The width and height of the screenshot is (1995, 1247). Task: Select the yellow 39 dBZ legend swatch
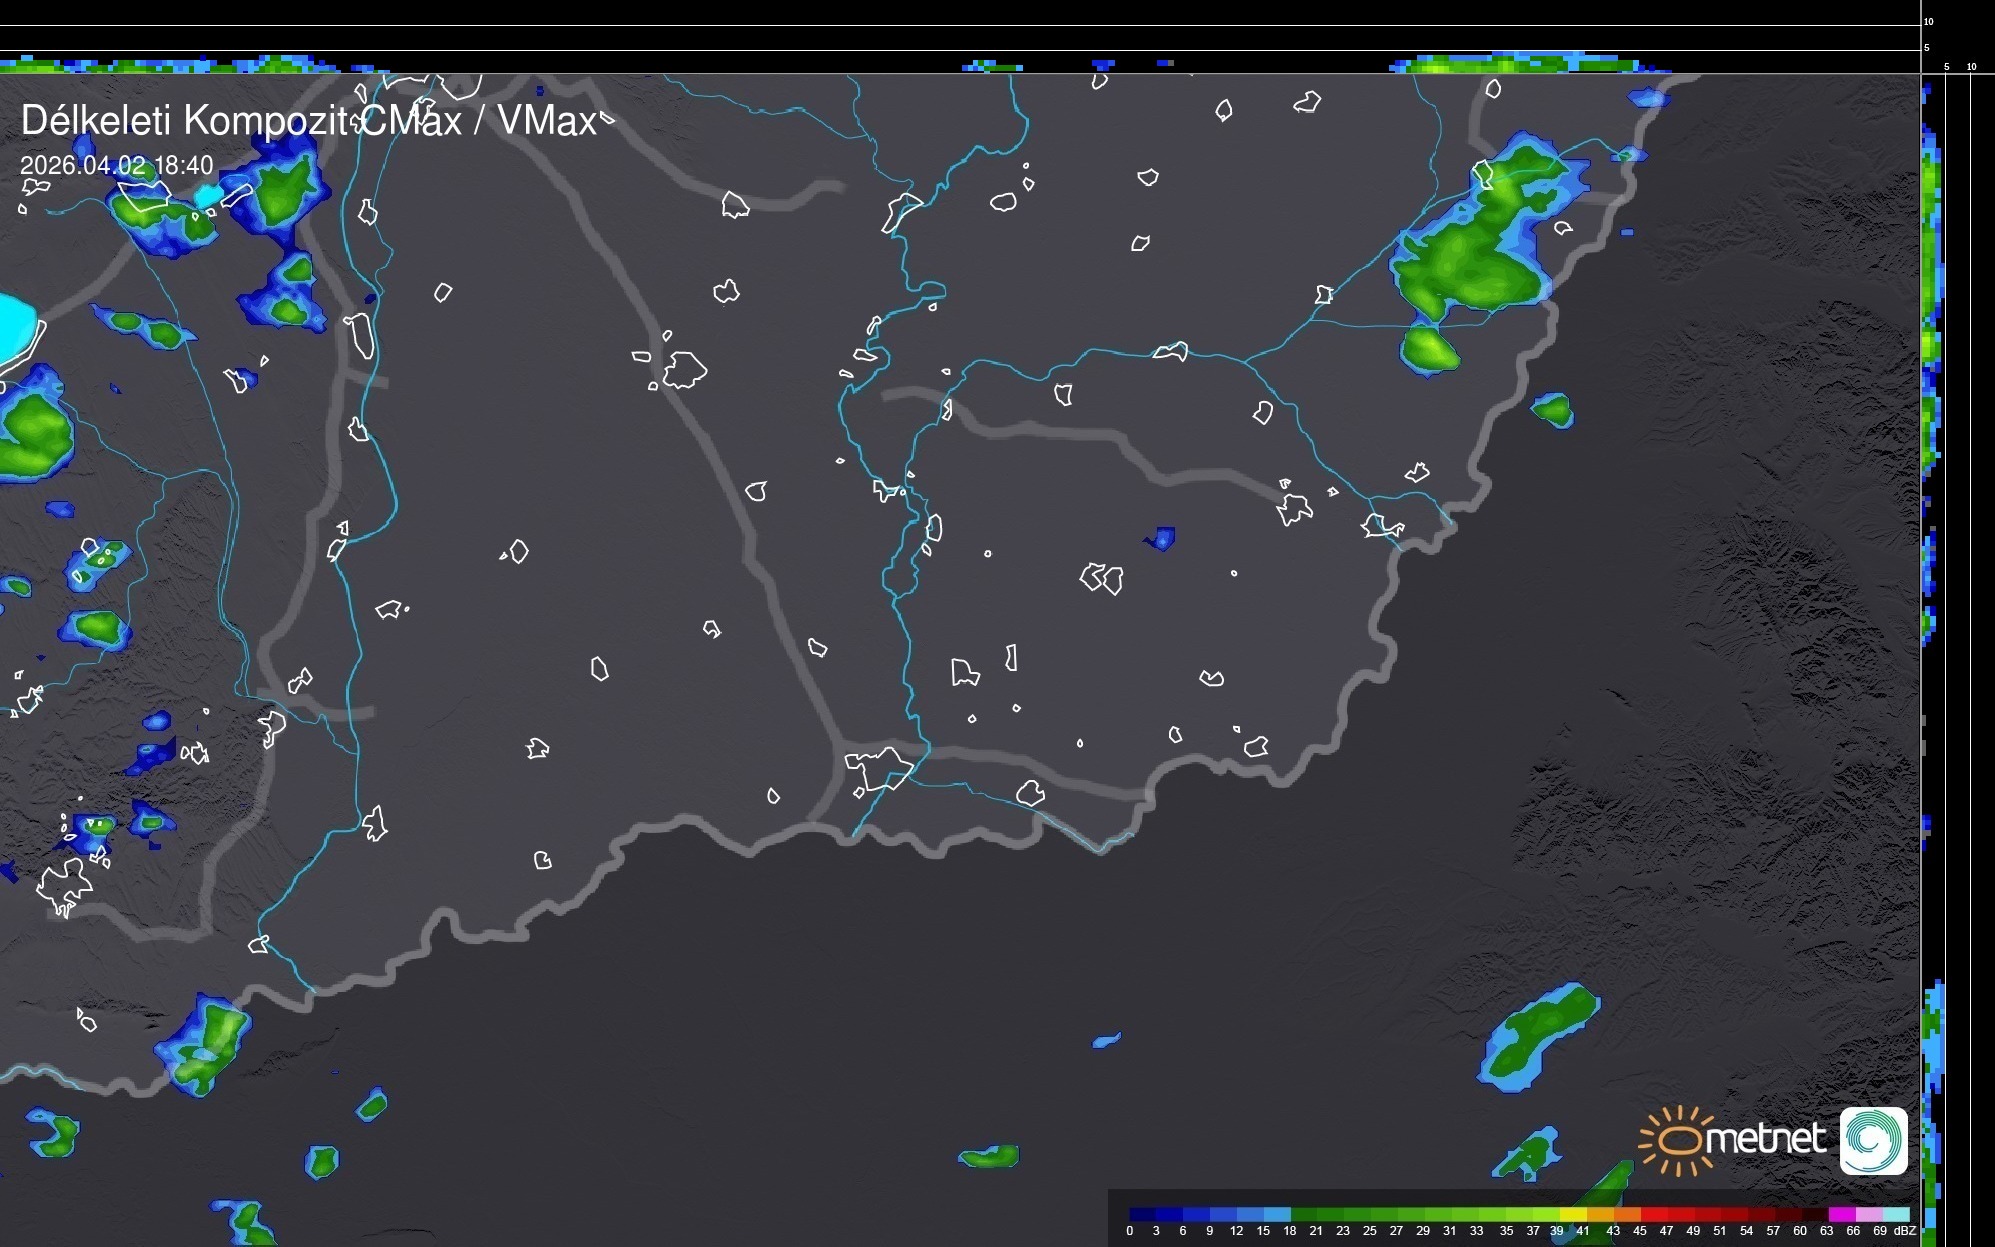(x=1573, y=1214)
